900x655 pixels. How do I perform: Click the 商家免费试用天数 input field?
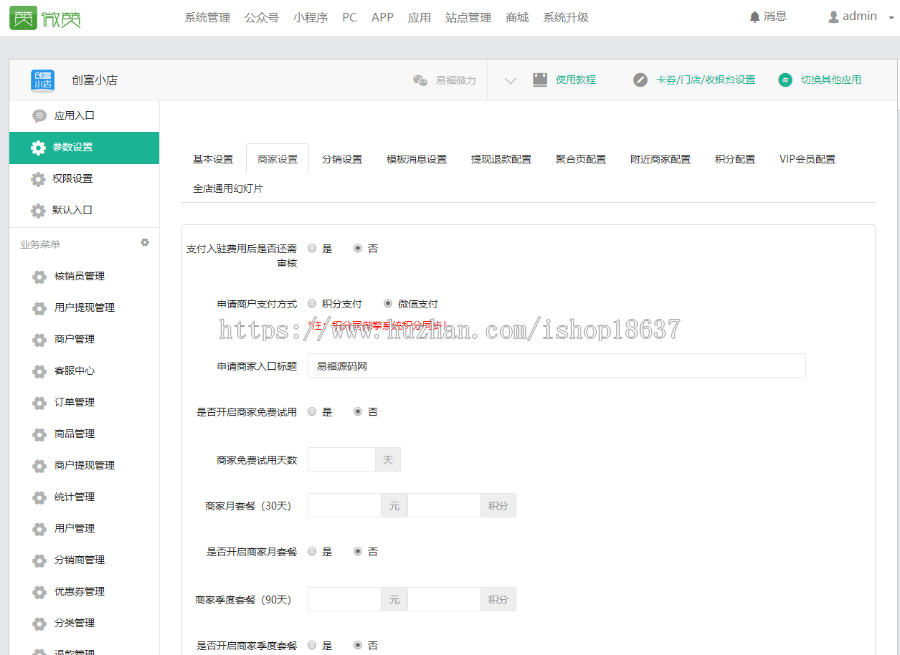coord(342,460)
